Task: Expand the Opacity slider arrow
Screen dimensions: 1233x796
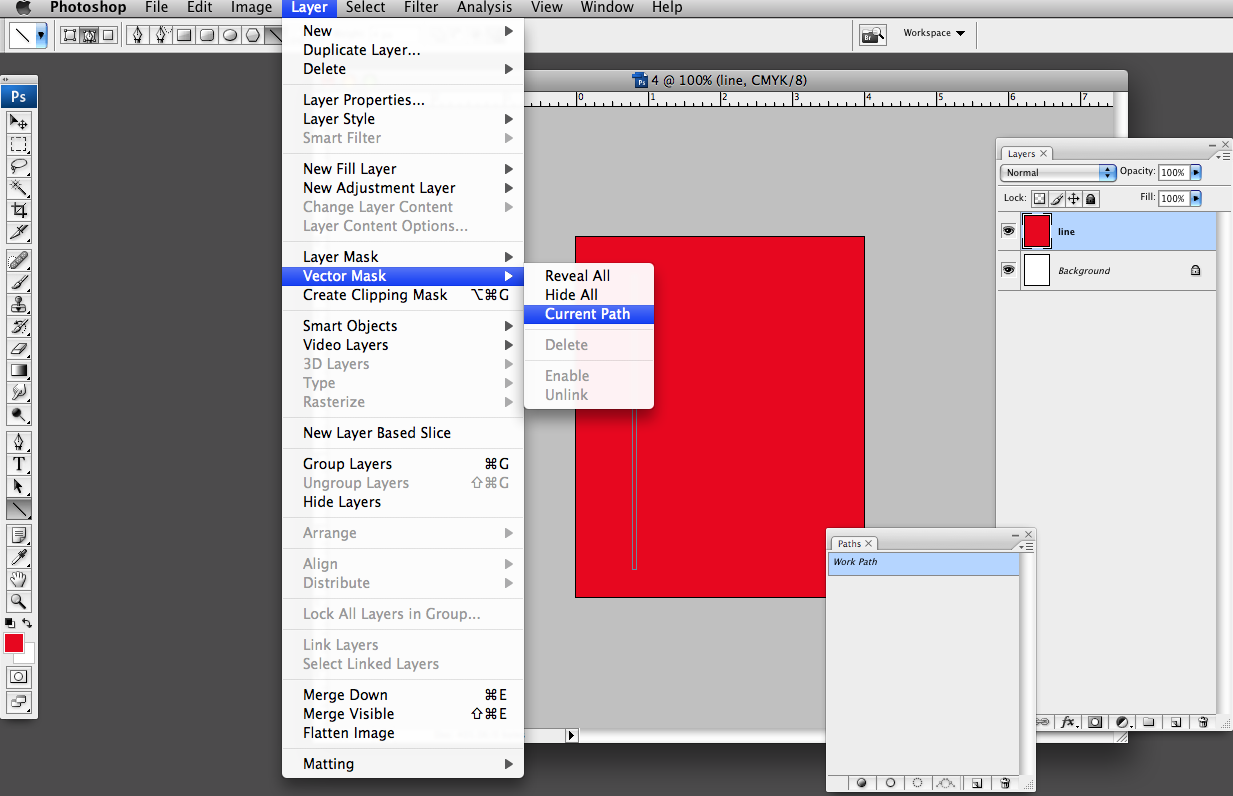Action: [x=1196, y=172]
